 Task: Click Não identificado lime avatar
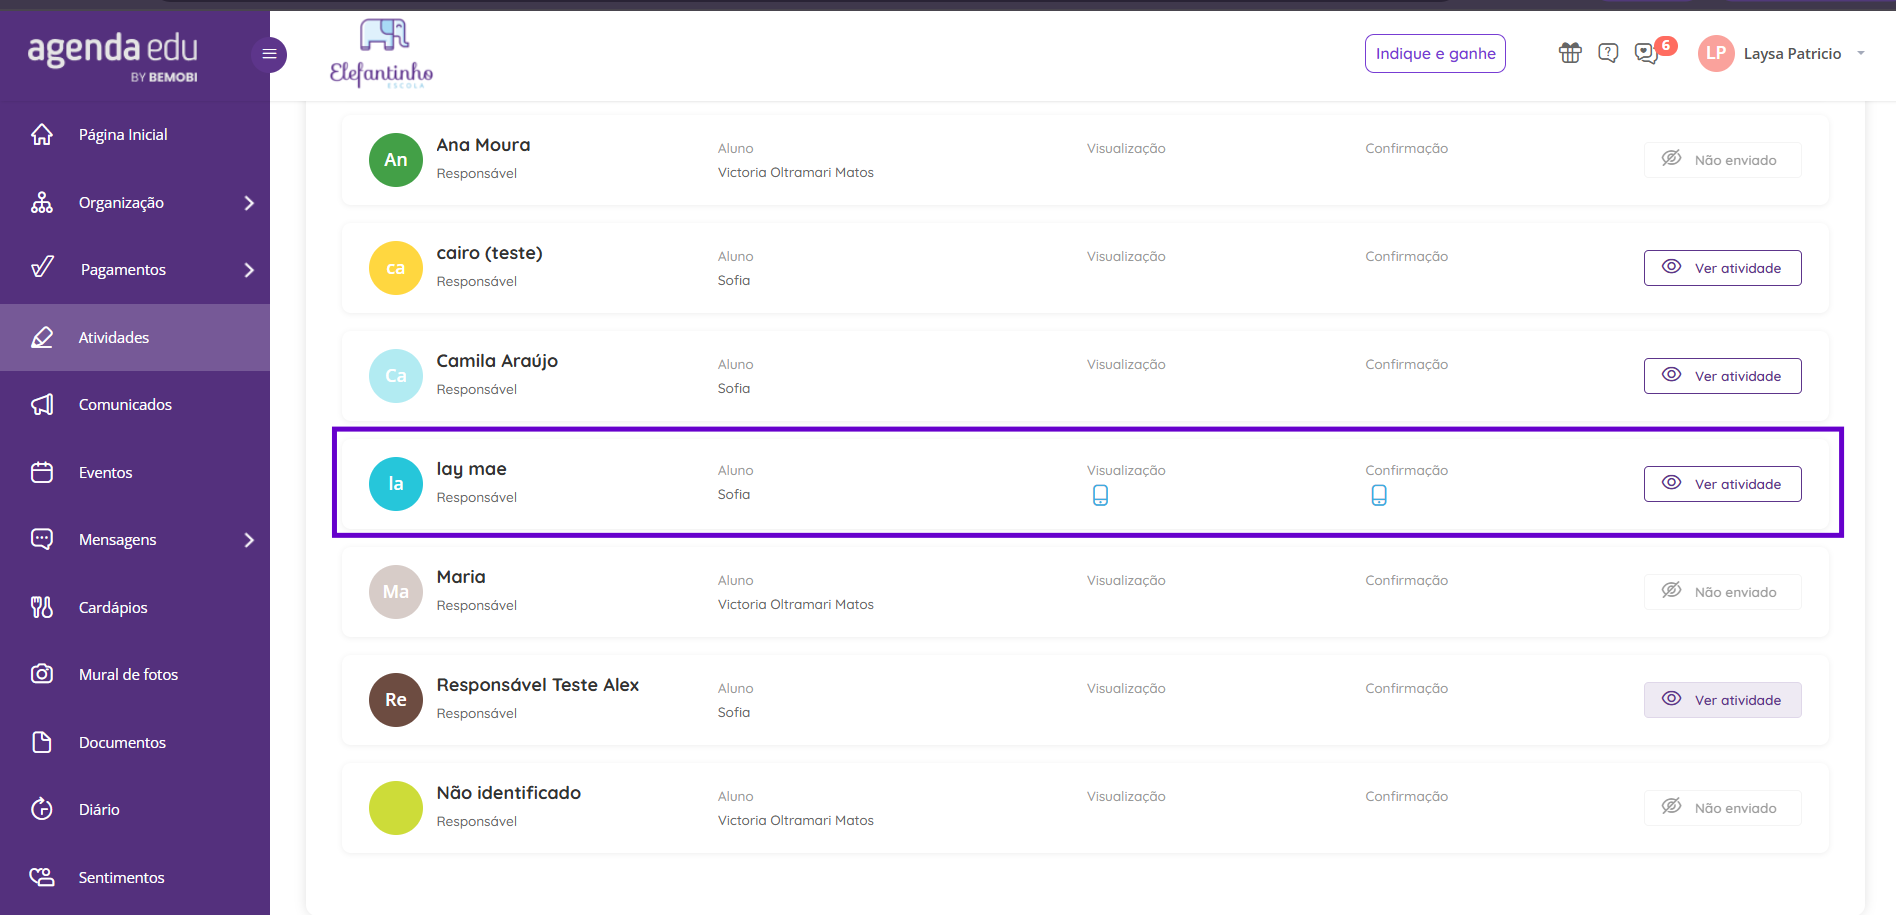click(x=396, y=808)
